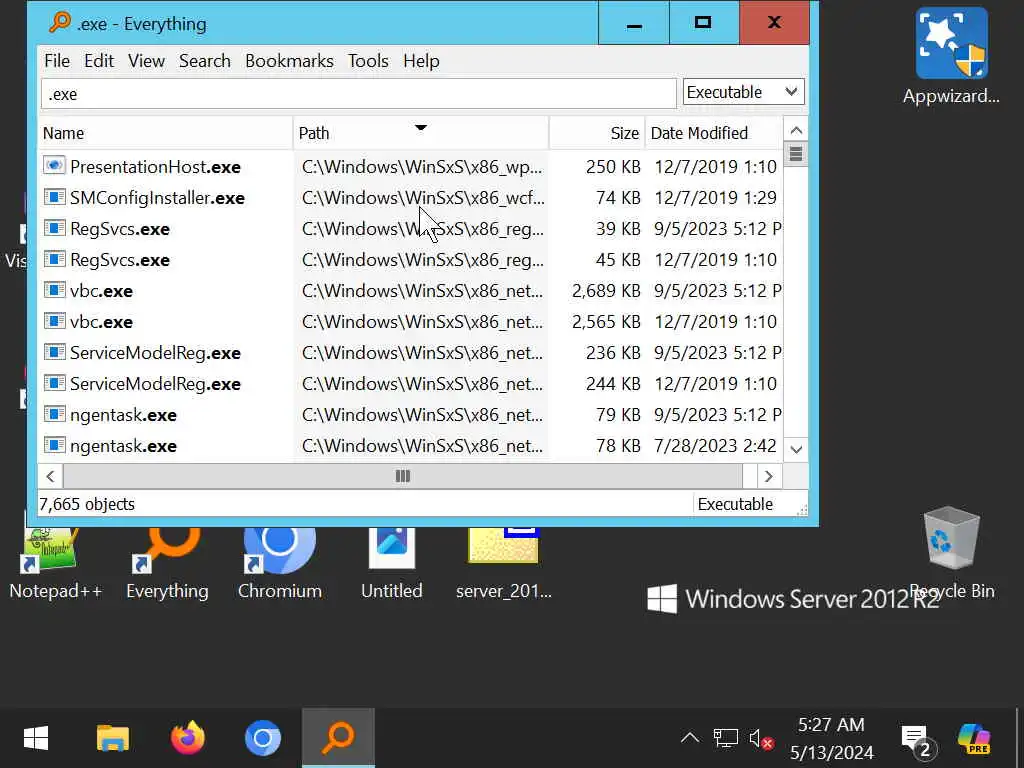Sort results by Path column header

(421, 133)
